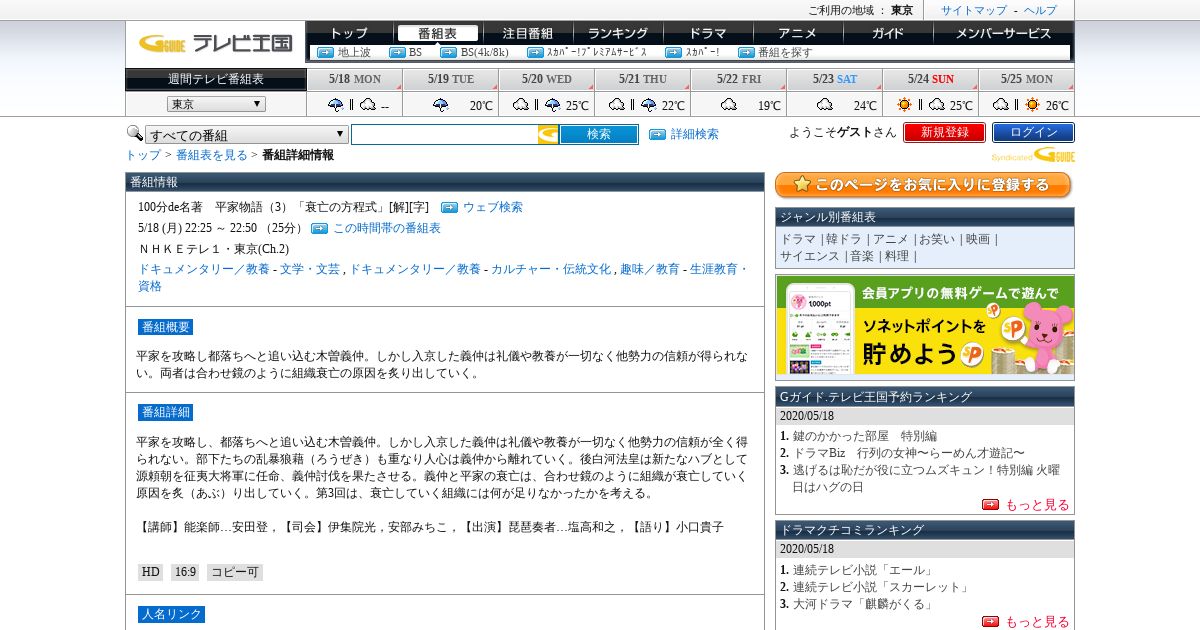
Task: Open the アニメ menu tab
Action: 798,33
